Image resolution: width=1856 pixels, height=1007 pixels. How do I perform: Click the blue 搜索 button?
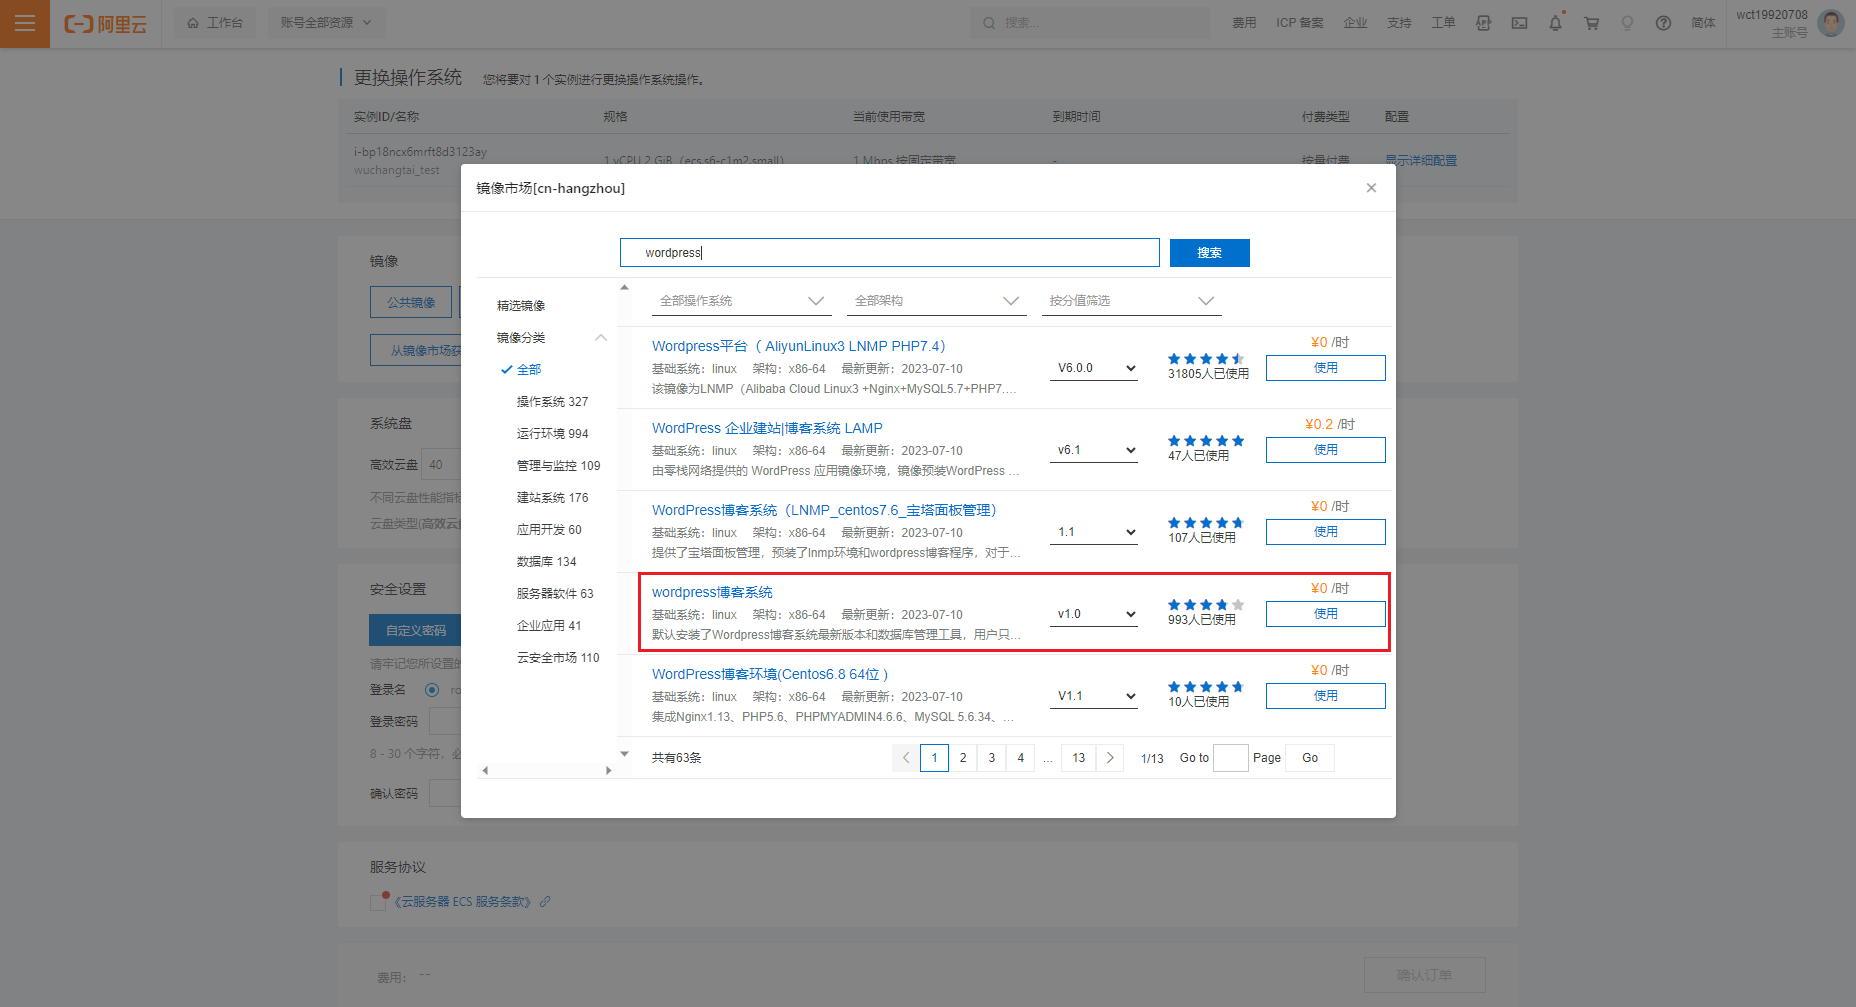pos(1210,253)
